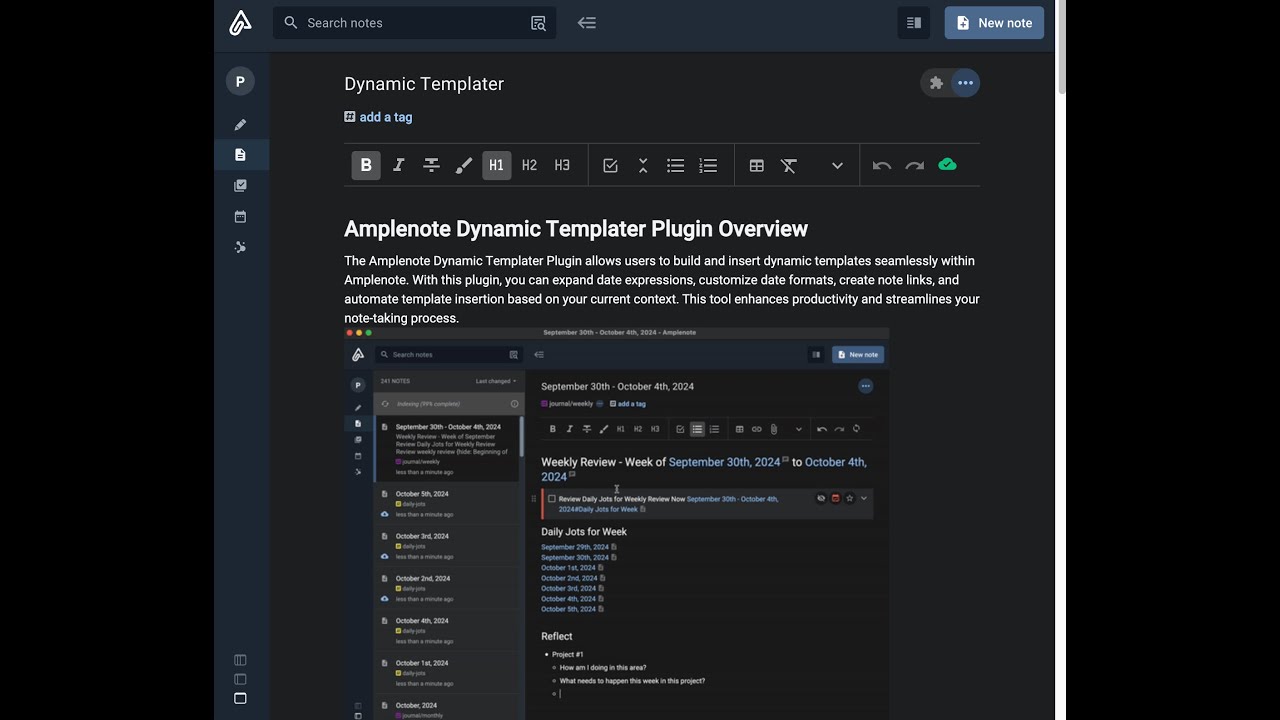The image size is (1280, 720).
Task: Click the green cloud sync status icon
Action: click(947, 165)
